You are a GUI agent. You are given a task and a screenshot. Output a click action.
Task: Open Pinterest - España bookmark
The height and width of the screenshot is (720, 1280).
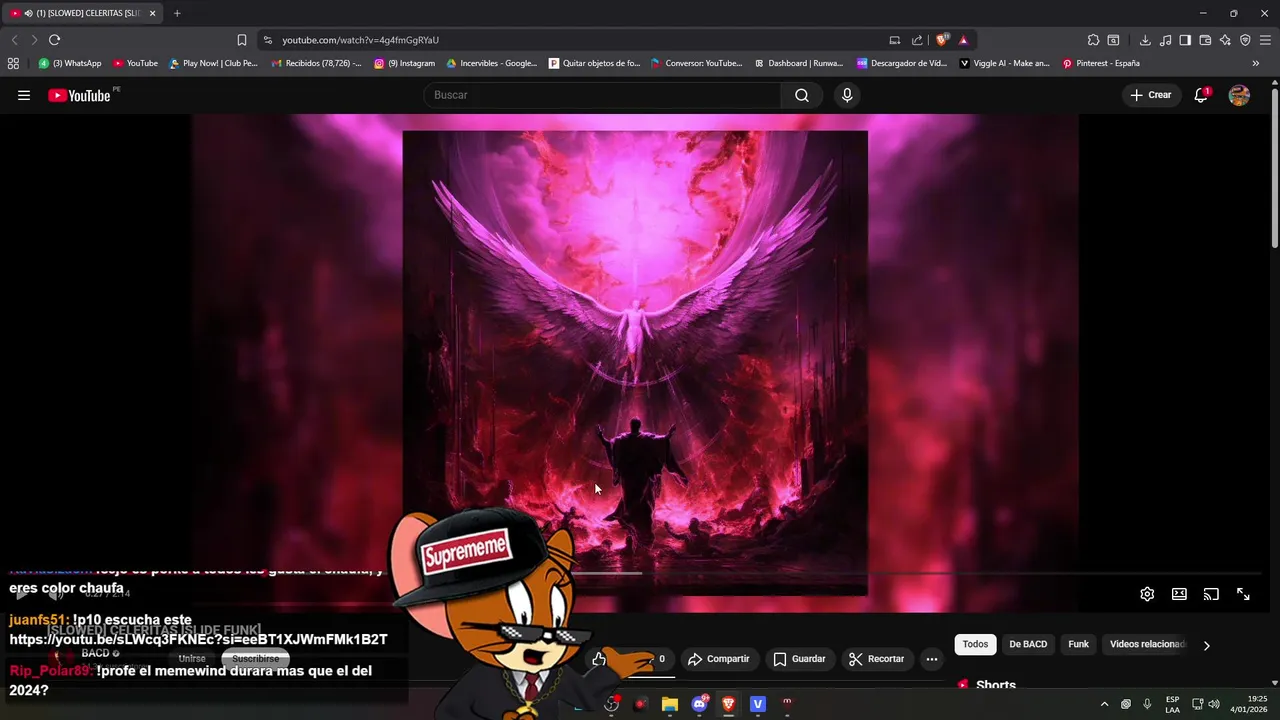pyautogui.click(x=1101, y=63)
